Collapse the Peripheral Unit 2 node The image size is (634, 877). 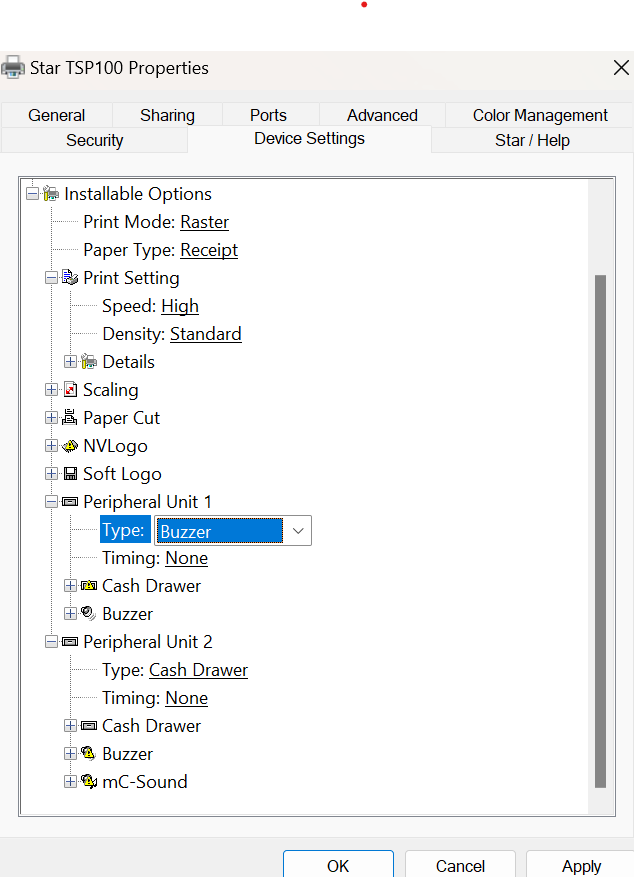click(x=51, y=642)
